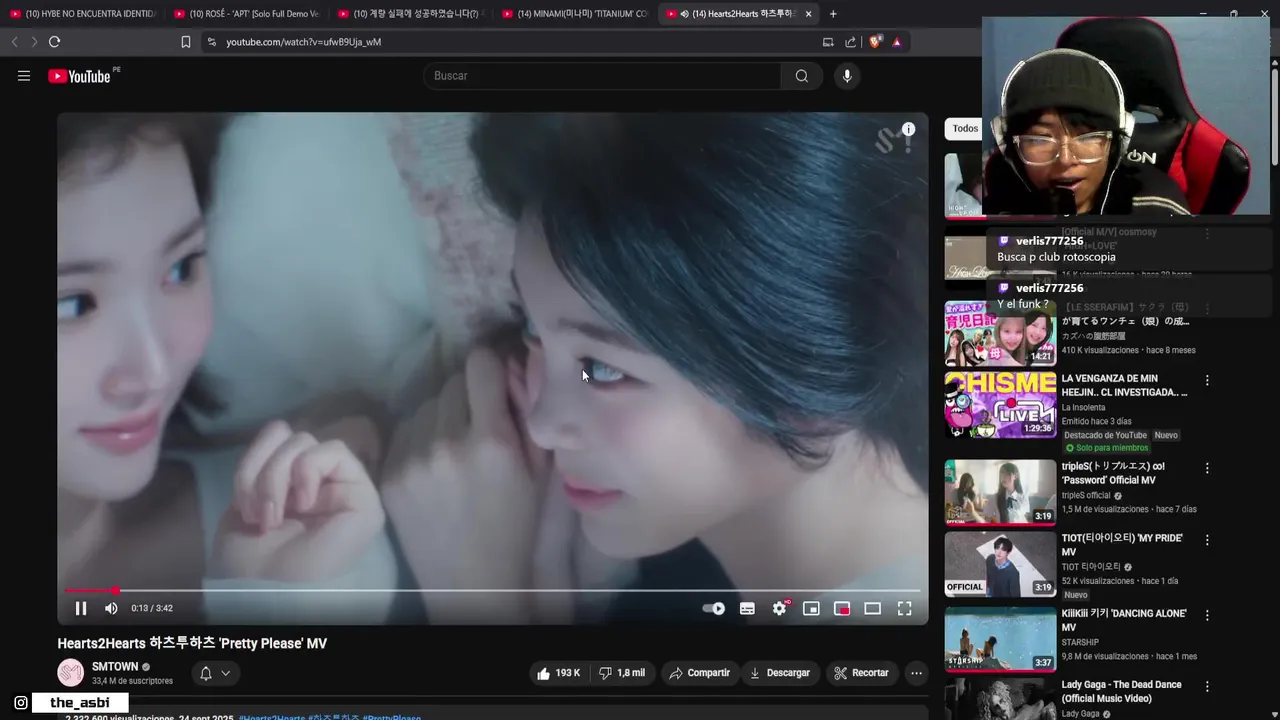Image resolution: width=1280 pixels, height=720 pixels.
Task: Click the 0:13 / 3:42 time display
Action: pyautogui.click(x=152, y=608)
